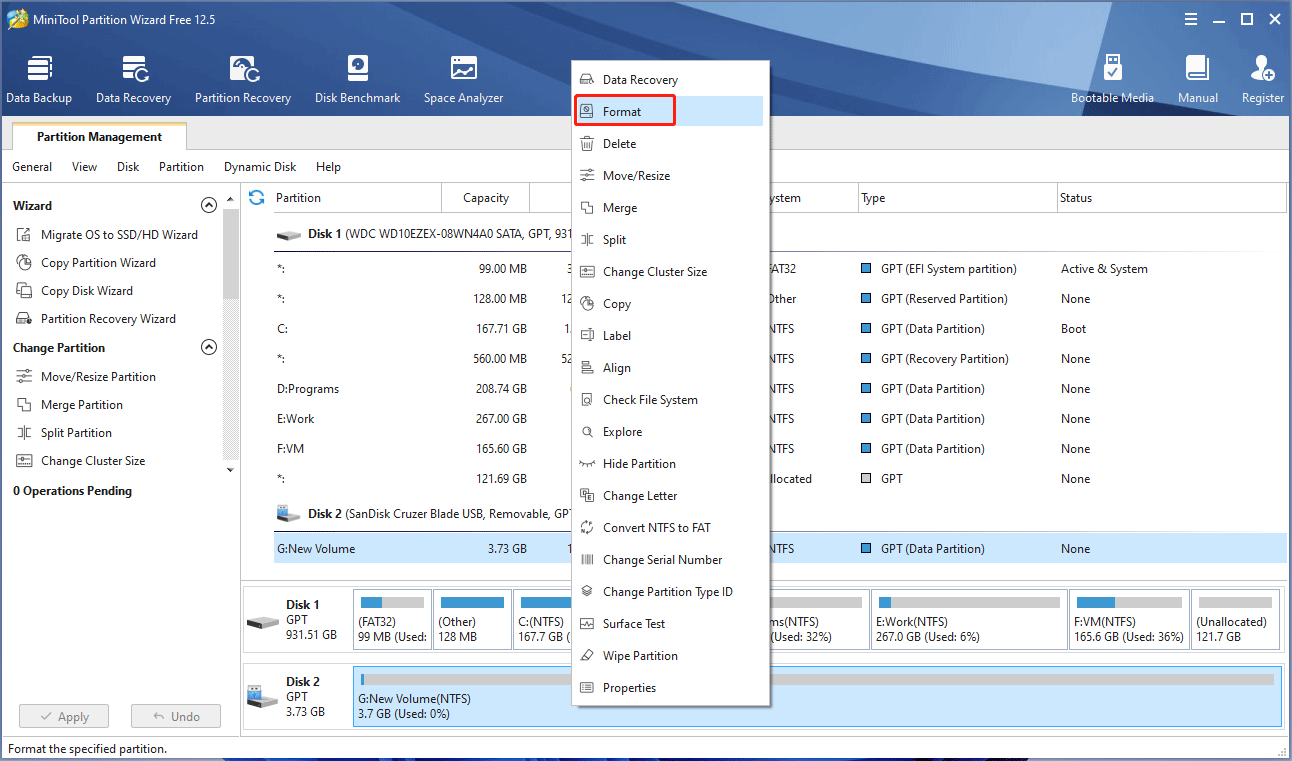Start the Disk Benchmark tool
Screen dimensions: 1292x761
coord(357,80)
